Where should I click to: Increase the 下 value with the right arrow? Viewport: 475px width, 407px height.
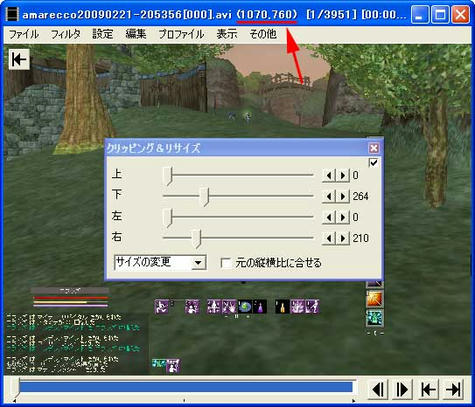pos(343,196)
